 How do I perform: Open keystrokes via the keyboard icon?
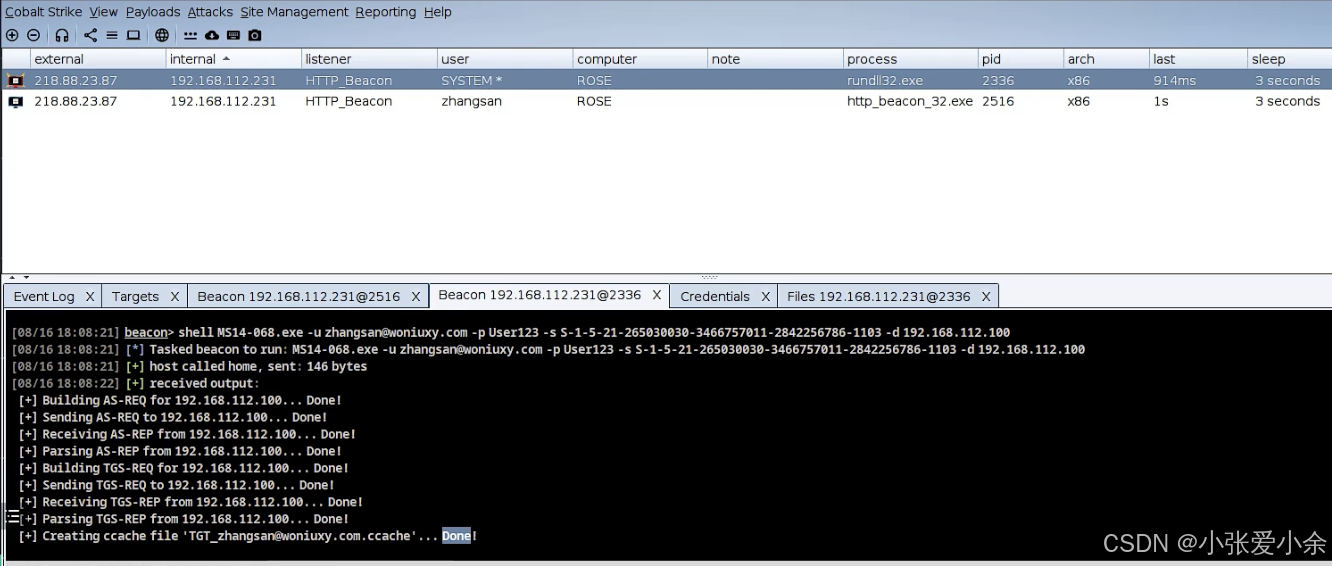233,35
